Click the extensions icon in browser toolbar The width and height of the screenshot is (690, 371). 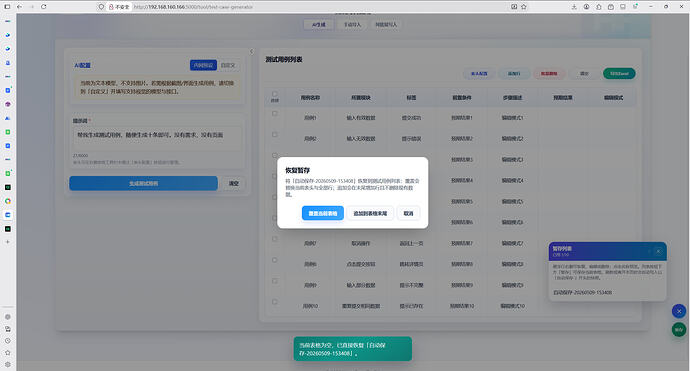coord(599,7)
